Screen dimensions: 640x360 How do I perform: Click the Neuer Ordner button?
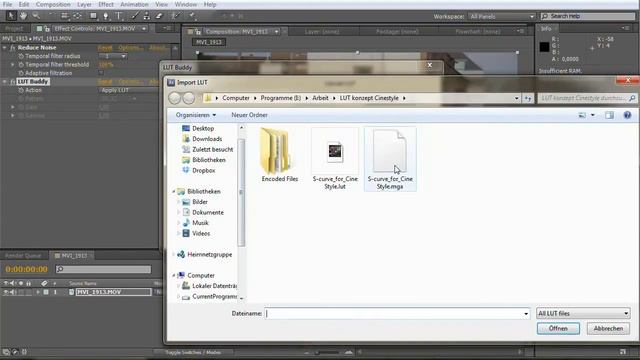tap(249, 115)
